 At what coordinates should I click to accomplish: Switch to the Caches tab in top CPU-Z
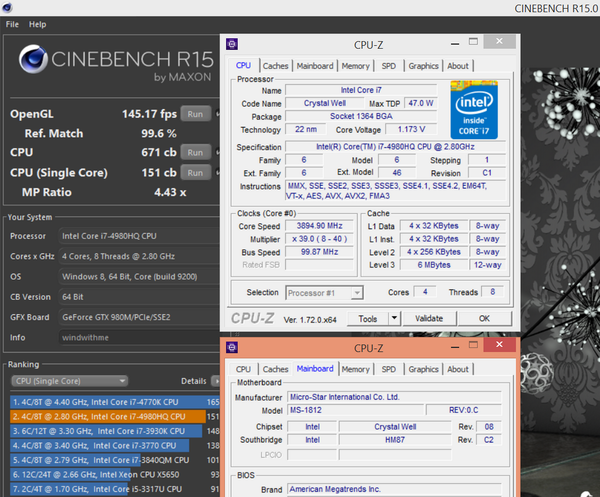click(x=275, y=66)
